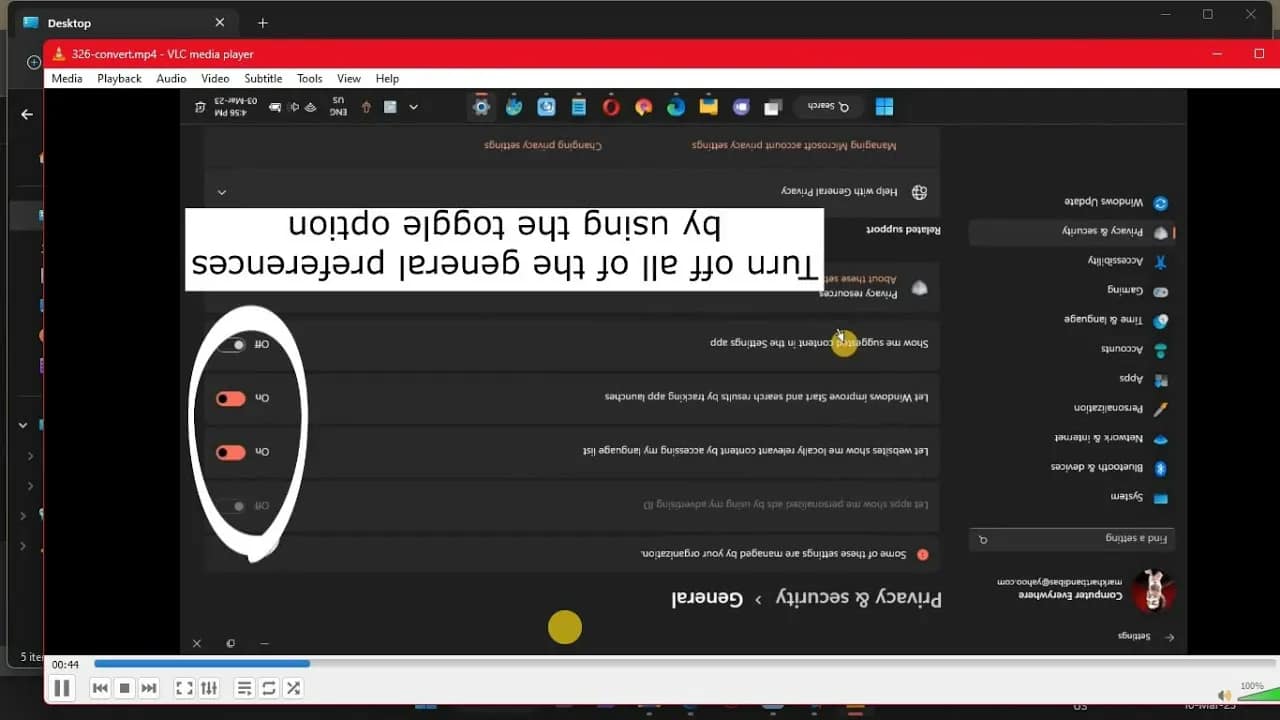
Task: Open the extended settings equalizer panel
Action: [208, 688]
